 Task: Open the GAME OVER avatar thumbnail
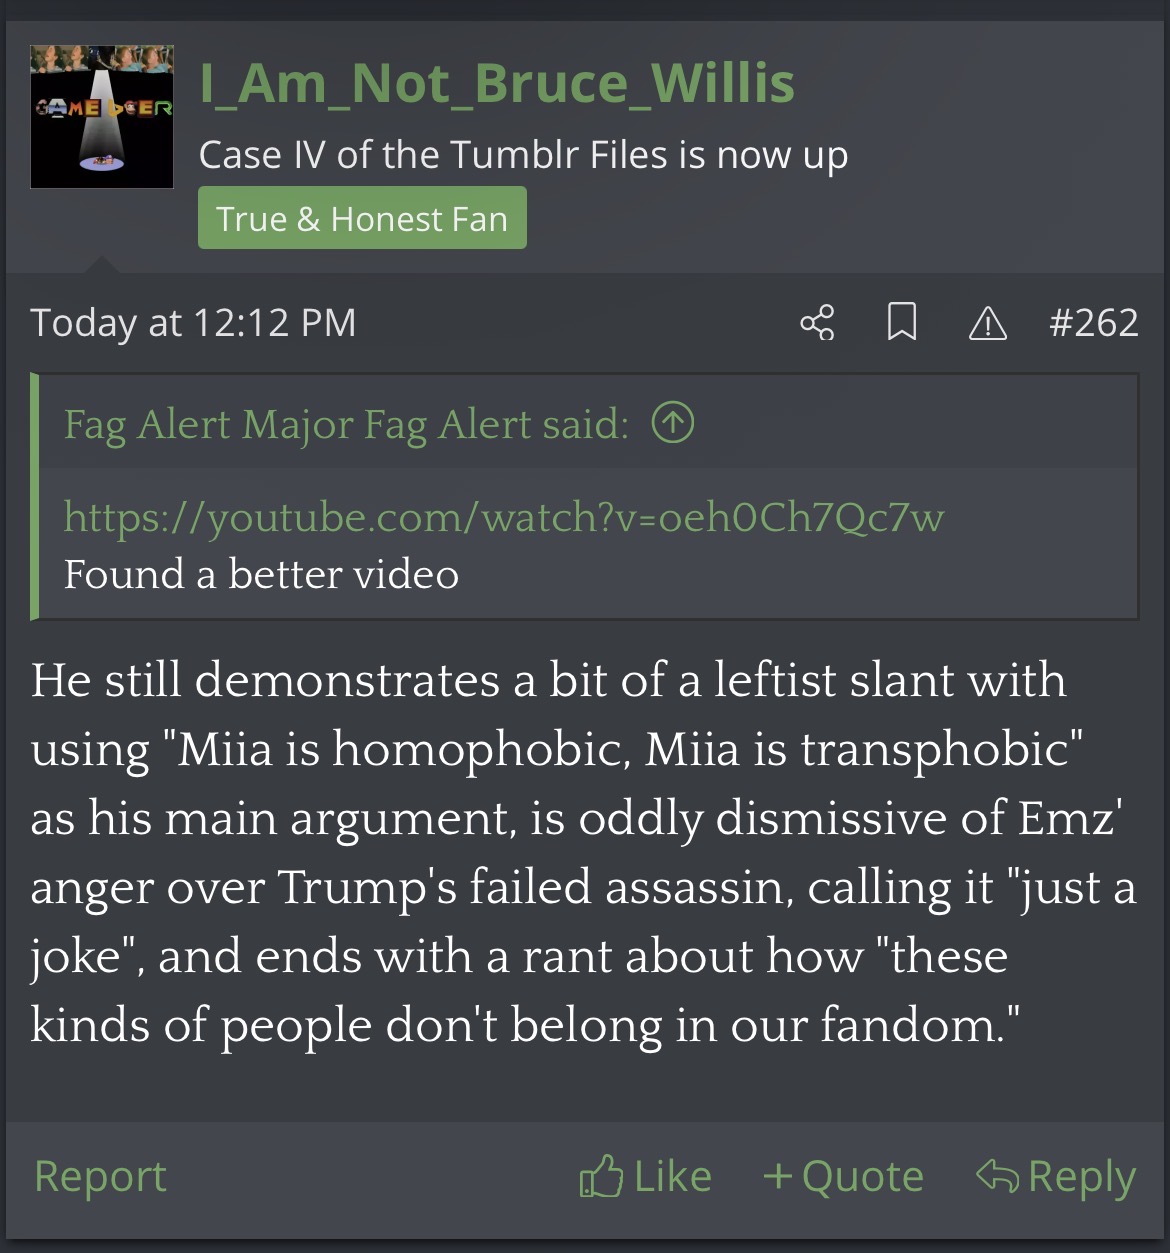point(102,117)
